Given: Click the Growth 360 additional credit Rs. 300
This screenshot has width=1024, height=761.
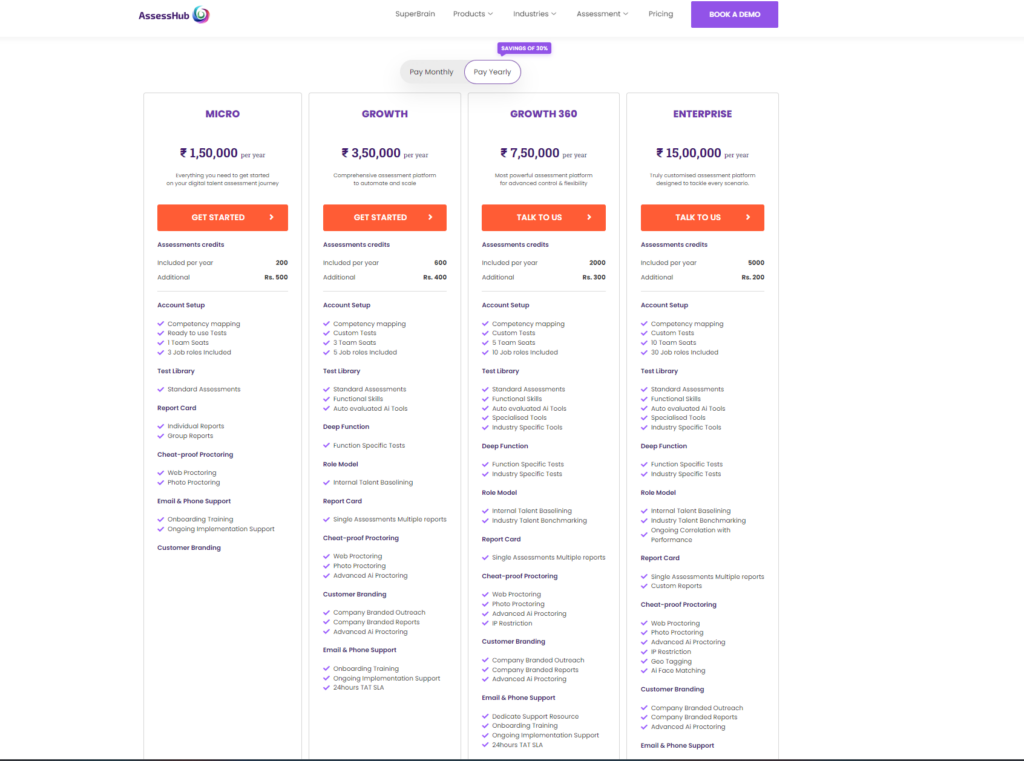Looking at the screenshot, I should 594,277.
